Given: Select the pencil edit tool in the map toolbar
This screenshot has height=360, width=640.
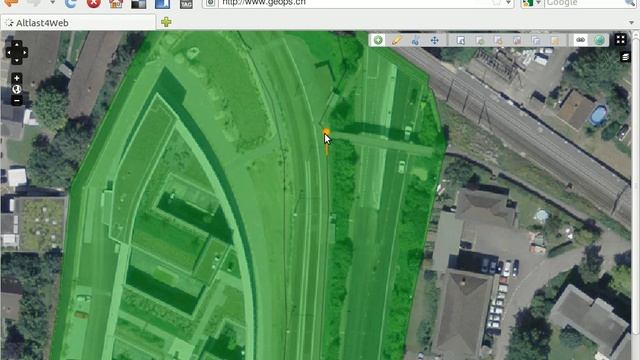Looking at the screenshot, I should (x=397, y=40).
